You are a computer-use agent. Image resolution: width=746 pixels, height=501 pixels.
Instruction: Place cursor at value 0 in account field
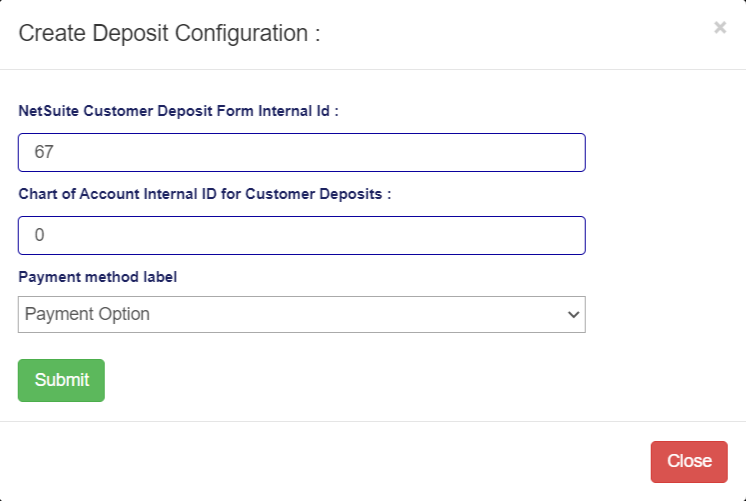(40, 236)
